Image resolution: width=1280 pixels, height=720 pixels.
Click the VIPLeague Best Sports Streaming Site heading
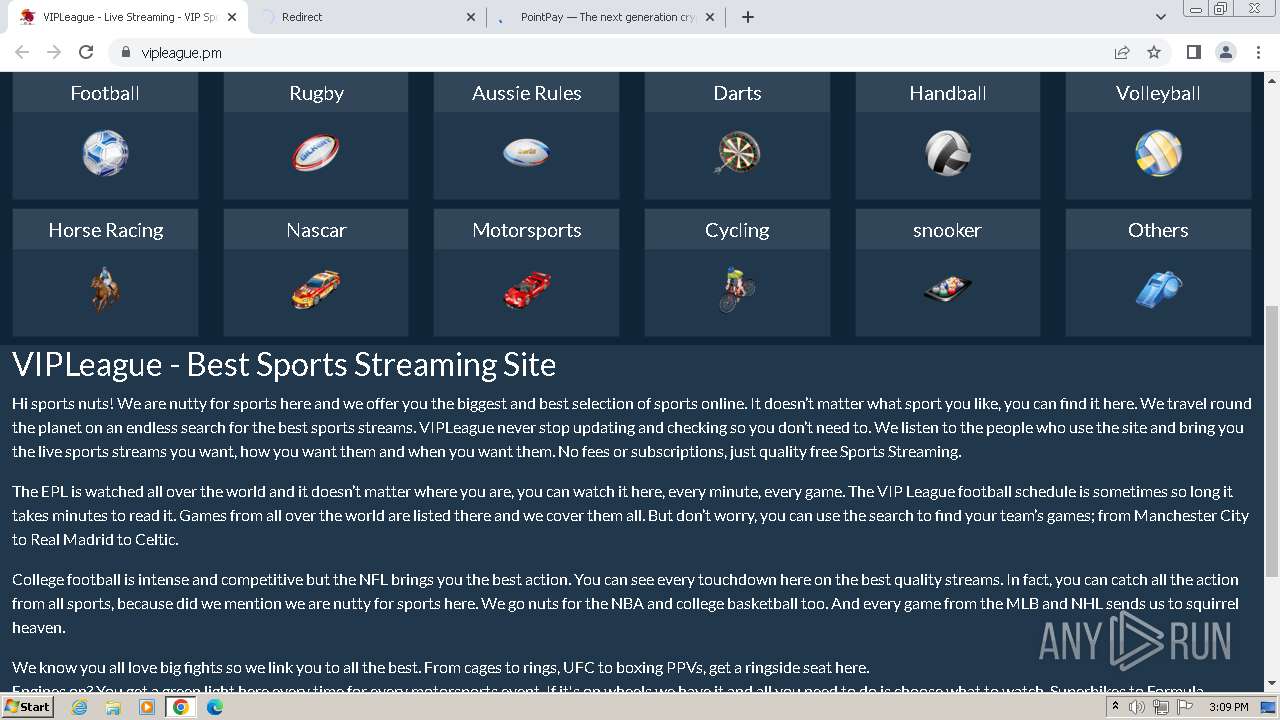[x=284, y=365]
